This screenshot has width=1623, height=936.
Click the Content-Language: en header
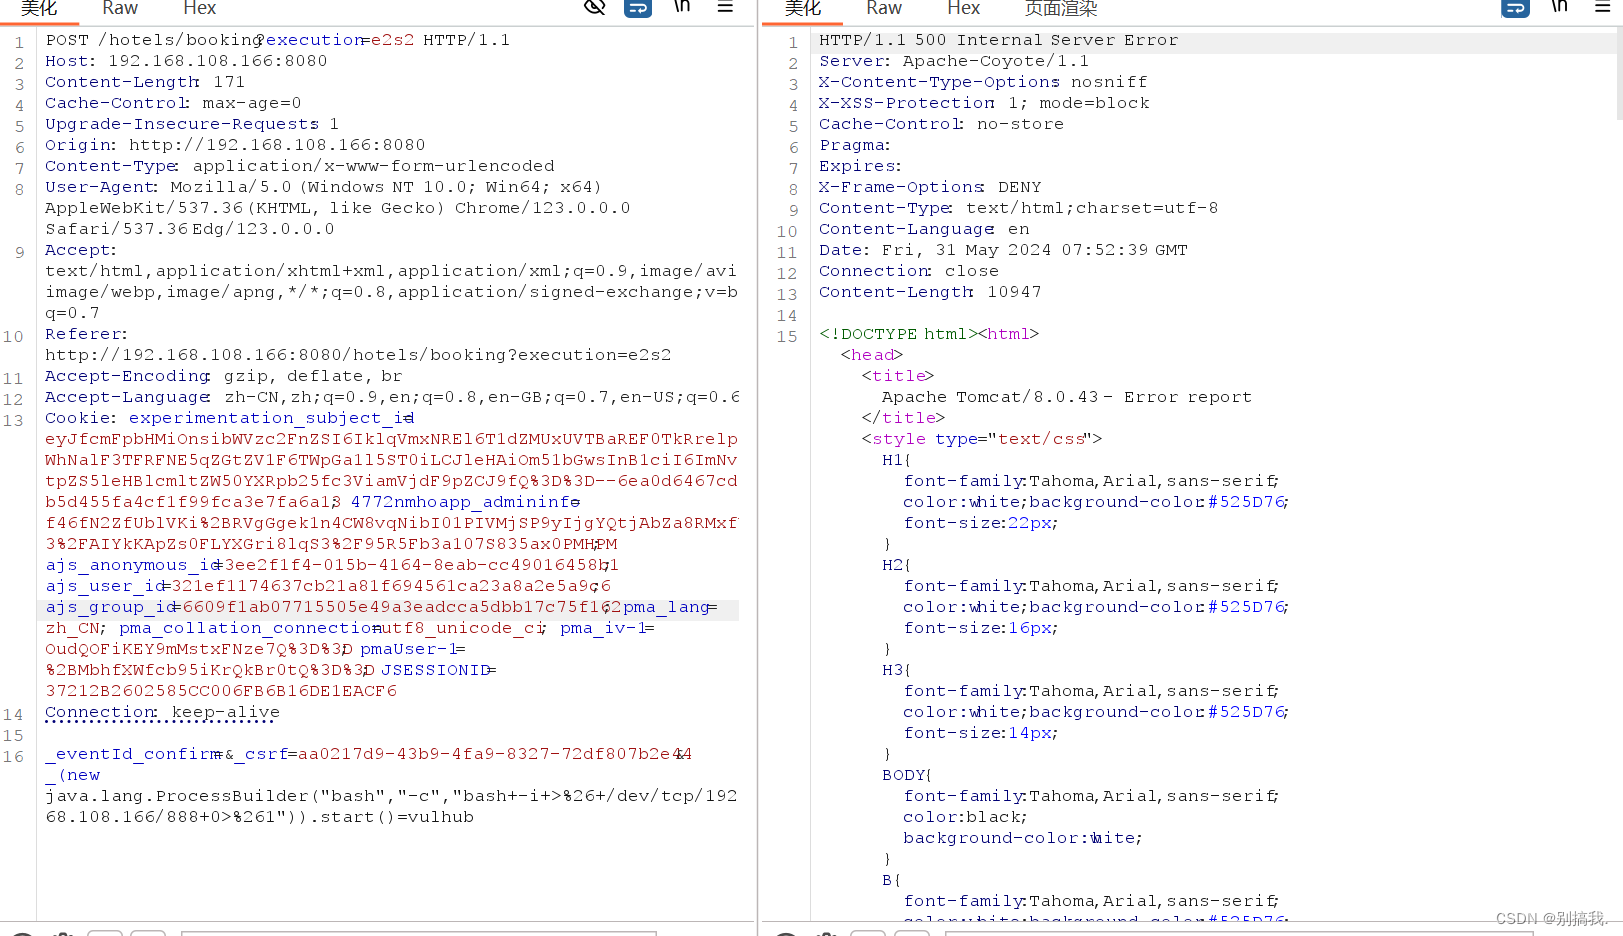click(924, 229)
